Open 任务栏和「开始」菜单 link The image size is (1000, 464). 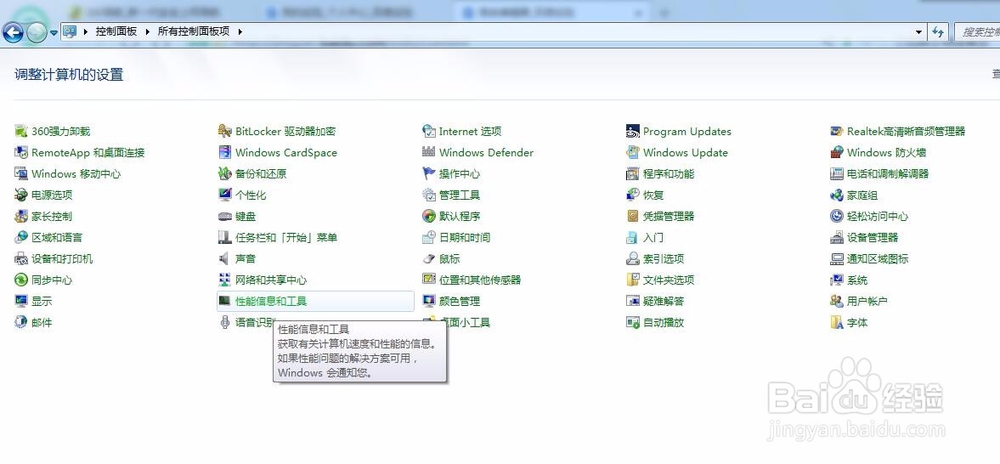pos(286,237)
